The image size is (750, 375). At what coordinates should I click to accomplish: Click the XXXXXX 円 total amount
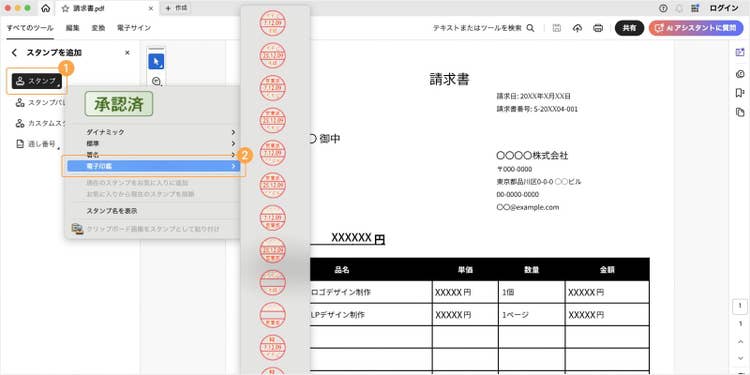coord(358,238)
